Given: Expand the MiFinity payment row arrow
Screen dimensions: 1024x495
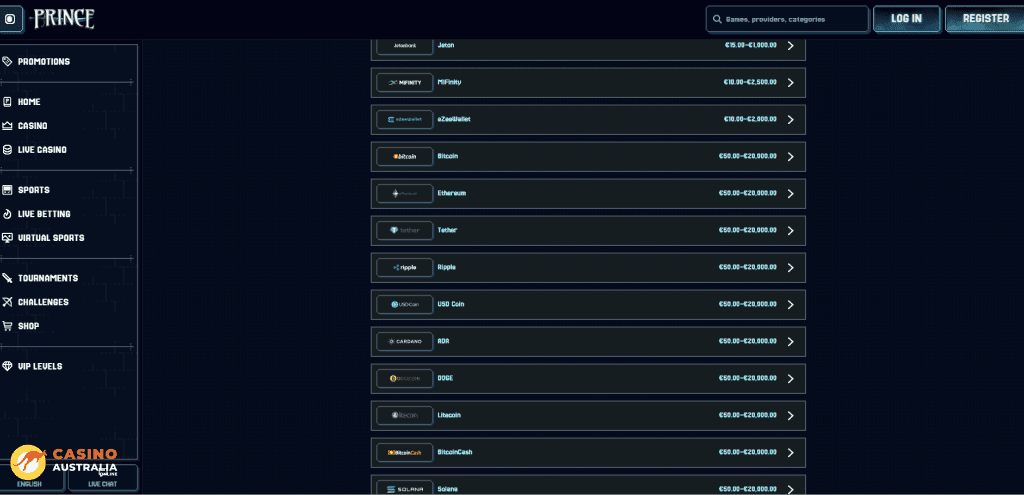Looking at the screenshot, I should [x=790, y=83].
